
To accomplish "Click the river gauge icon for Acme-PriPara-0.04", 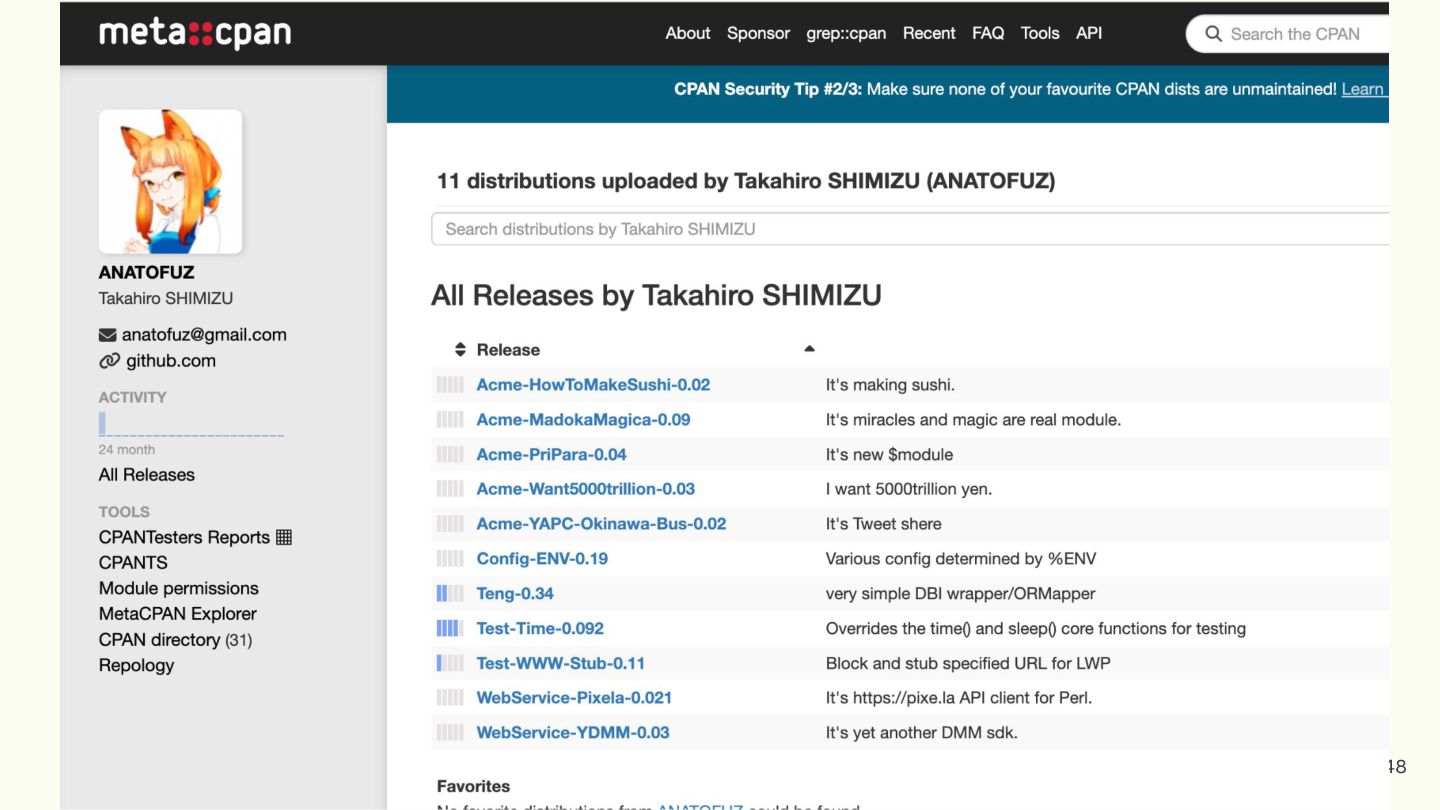I will click(x=450, y=455).
